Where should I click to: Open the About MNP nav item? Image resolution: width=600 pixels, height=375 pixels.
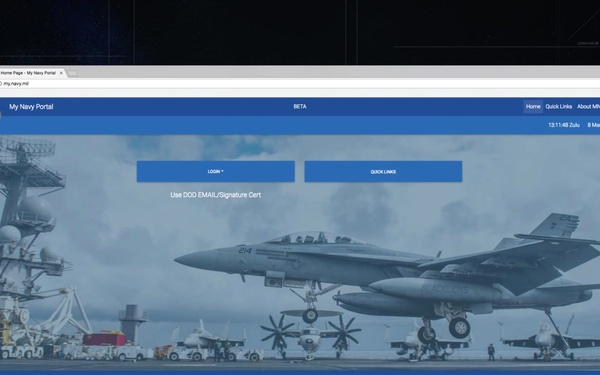coord(589,106)
